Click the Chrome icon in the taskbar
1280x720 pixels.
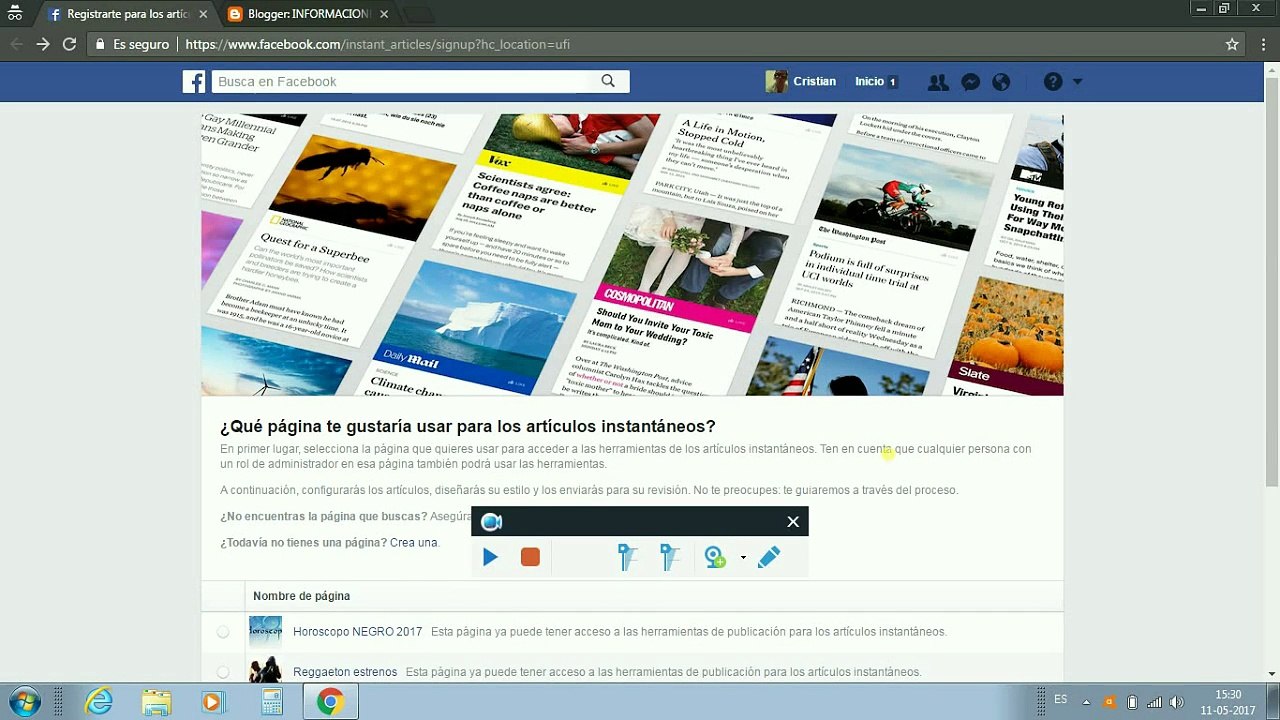(x=330, y=702)
